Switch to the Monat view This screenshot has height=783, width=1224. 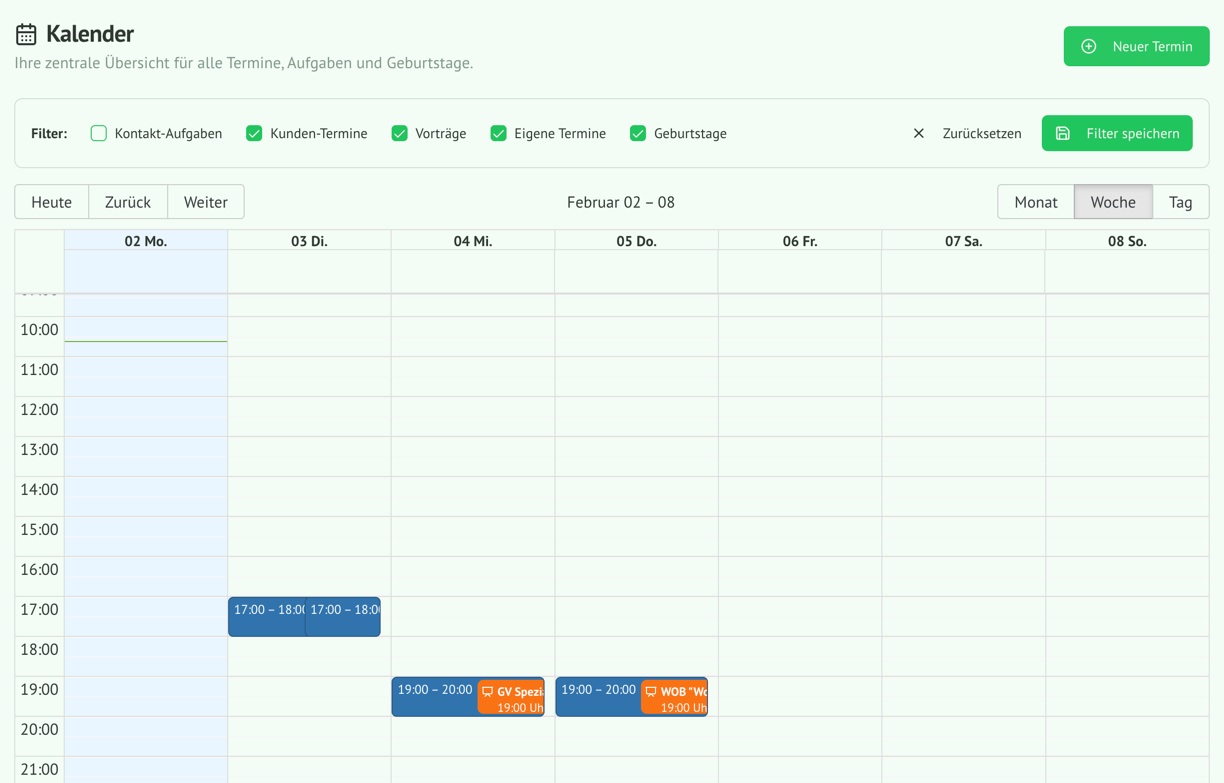pyautogui.click(x=1035, y=202)
